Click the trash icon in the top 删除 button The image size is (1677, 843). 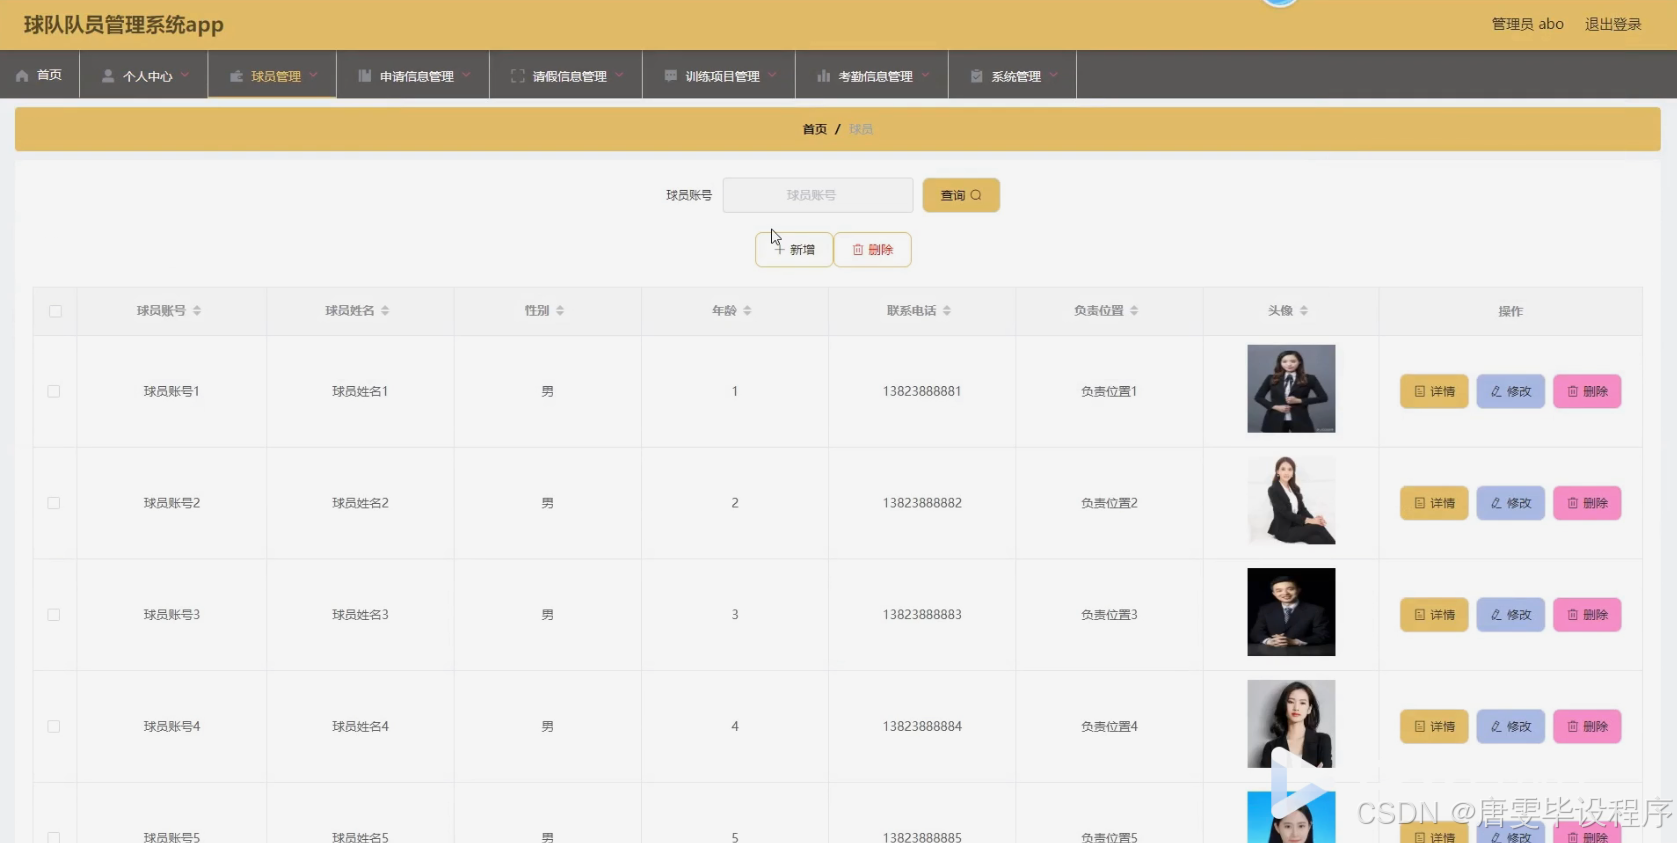click(858, 250)
